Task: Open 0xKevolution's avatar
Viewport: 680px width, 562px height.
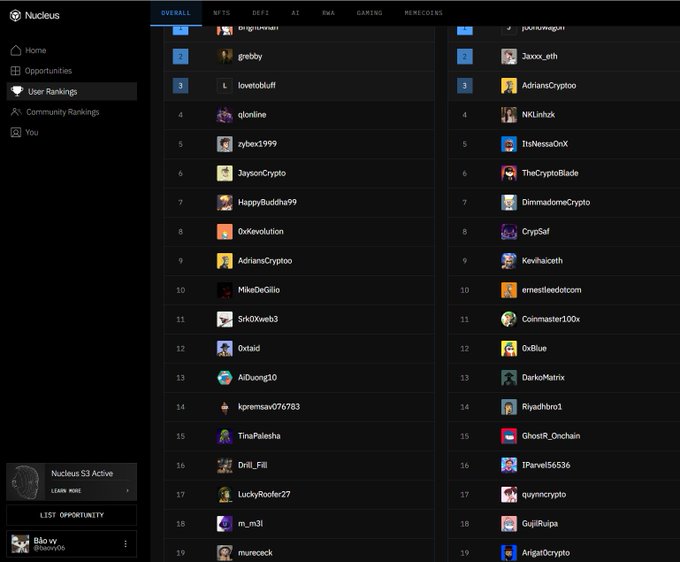Action: [225, 232]
